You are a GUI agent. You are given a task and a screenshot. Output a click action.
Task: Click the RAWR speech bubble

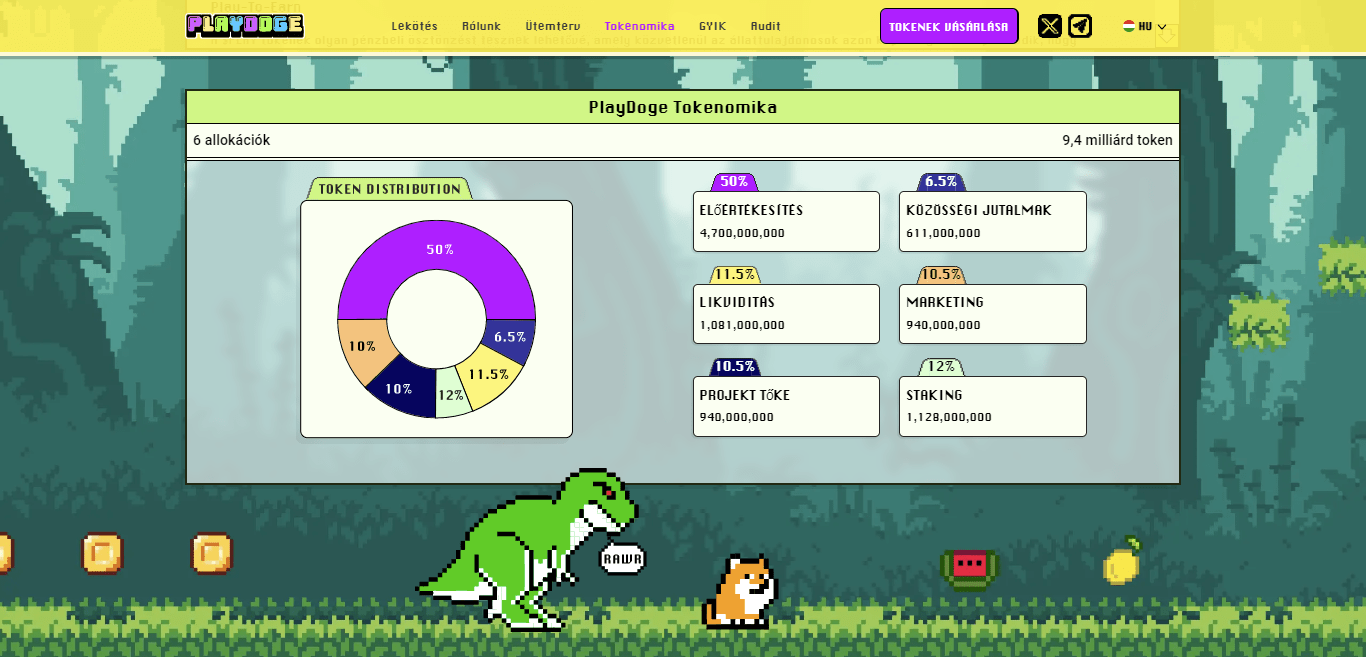point(622,559)
